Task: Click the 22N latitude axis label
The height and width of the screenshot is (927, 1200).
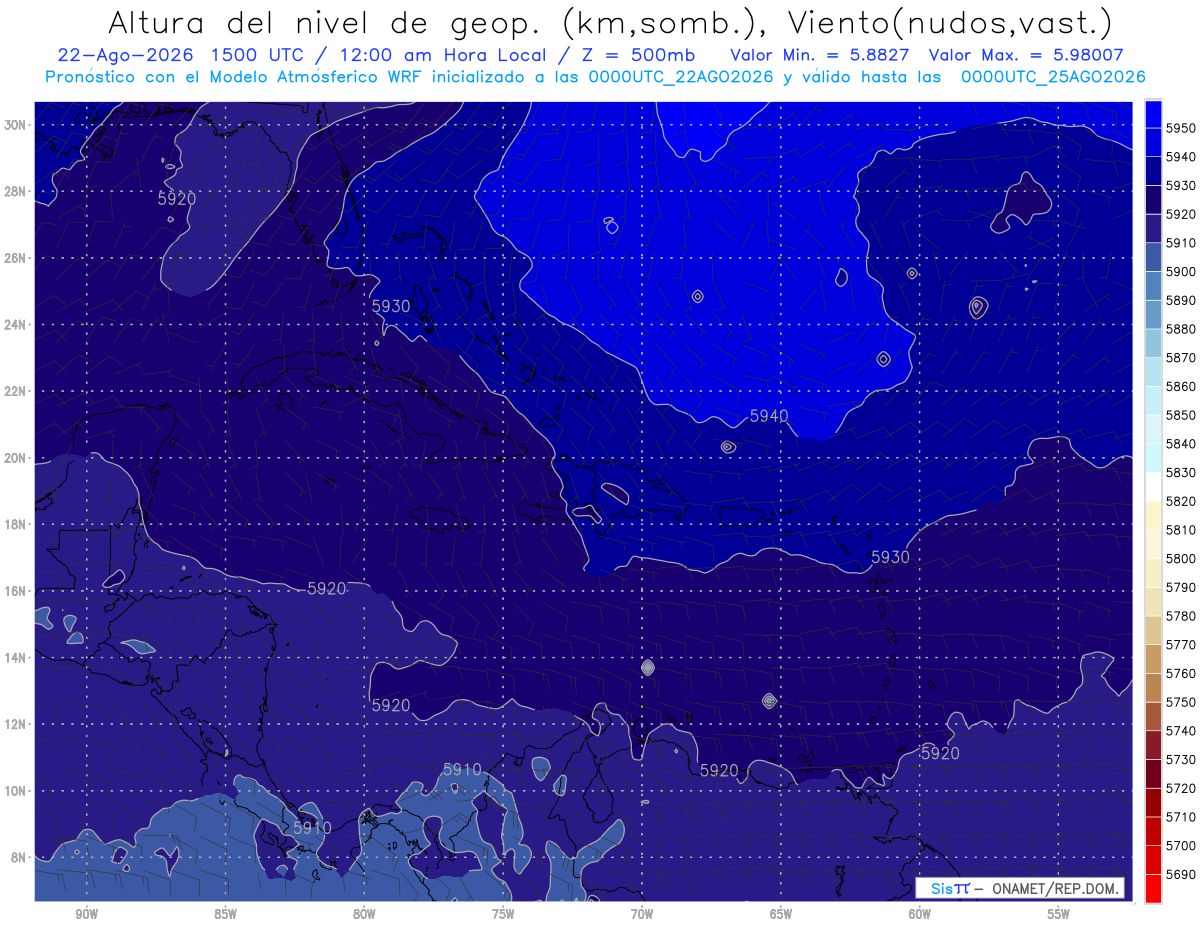Action: (x=15, y=391)
